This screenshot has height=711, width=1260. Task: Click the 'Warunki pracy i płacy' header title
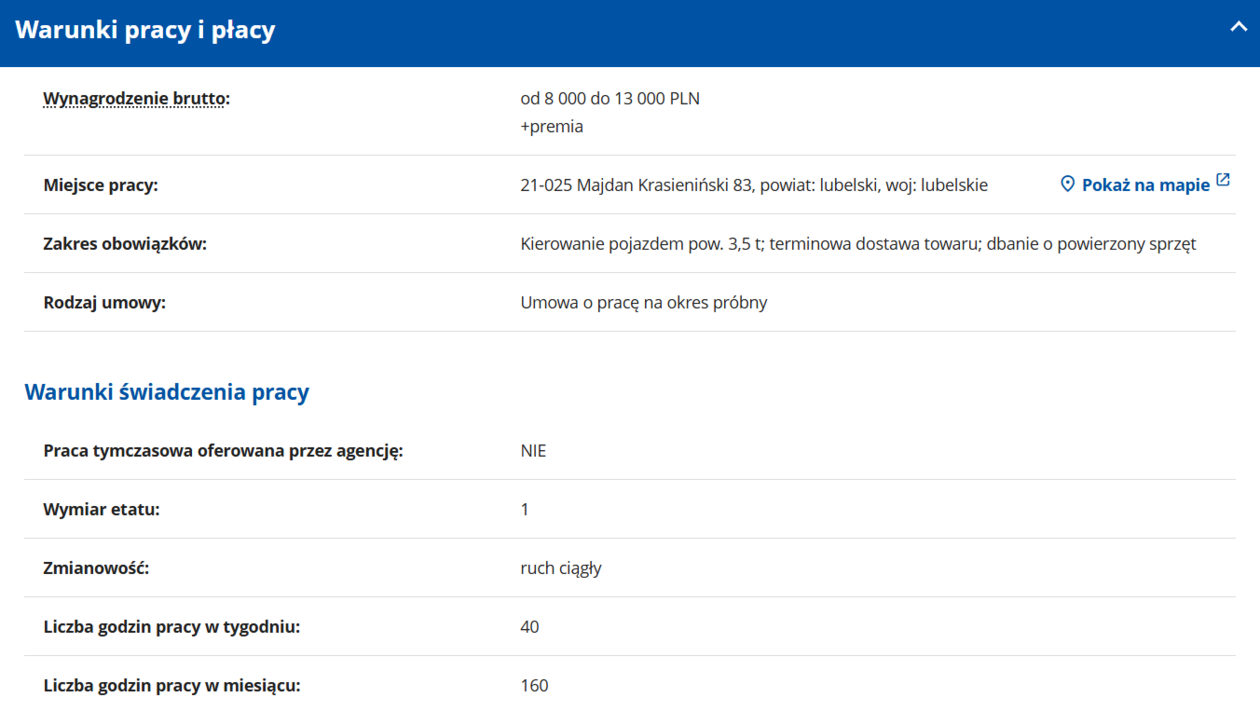pos(145,30)
